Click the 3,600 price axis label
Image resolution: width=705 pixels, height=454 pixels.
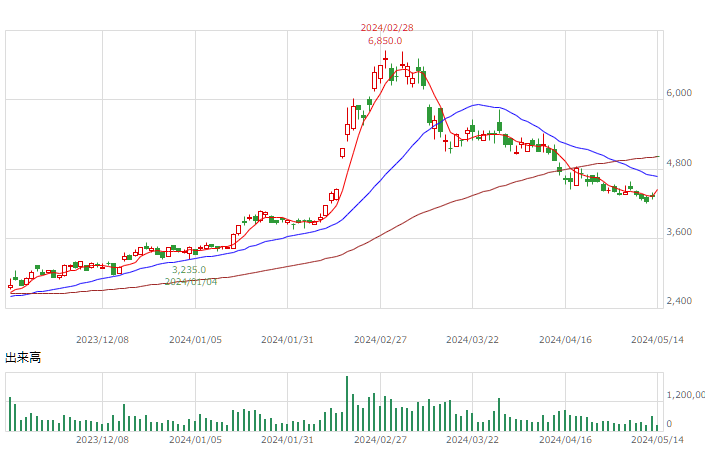click(x=679, y=232)
